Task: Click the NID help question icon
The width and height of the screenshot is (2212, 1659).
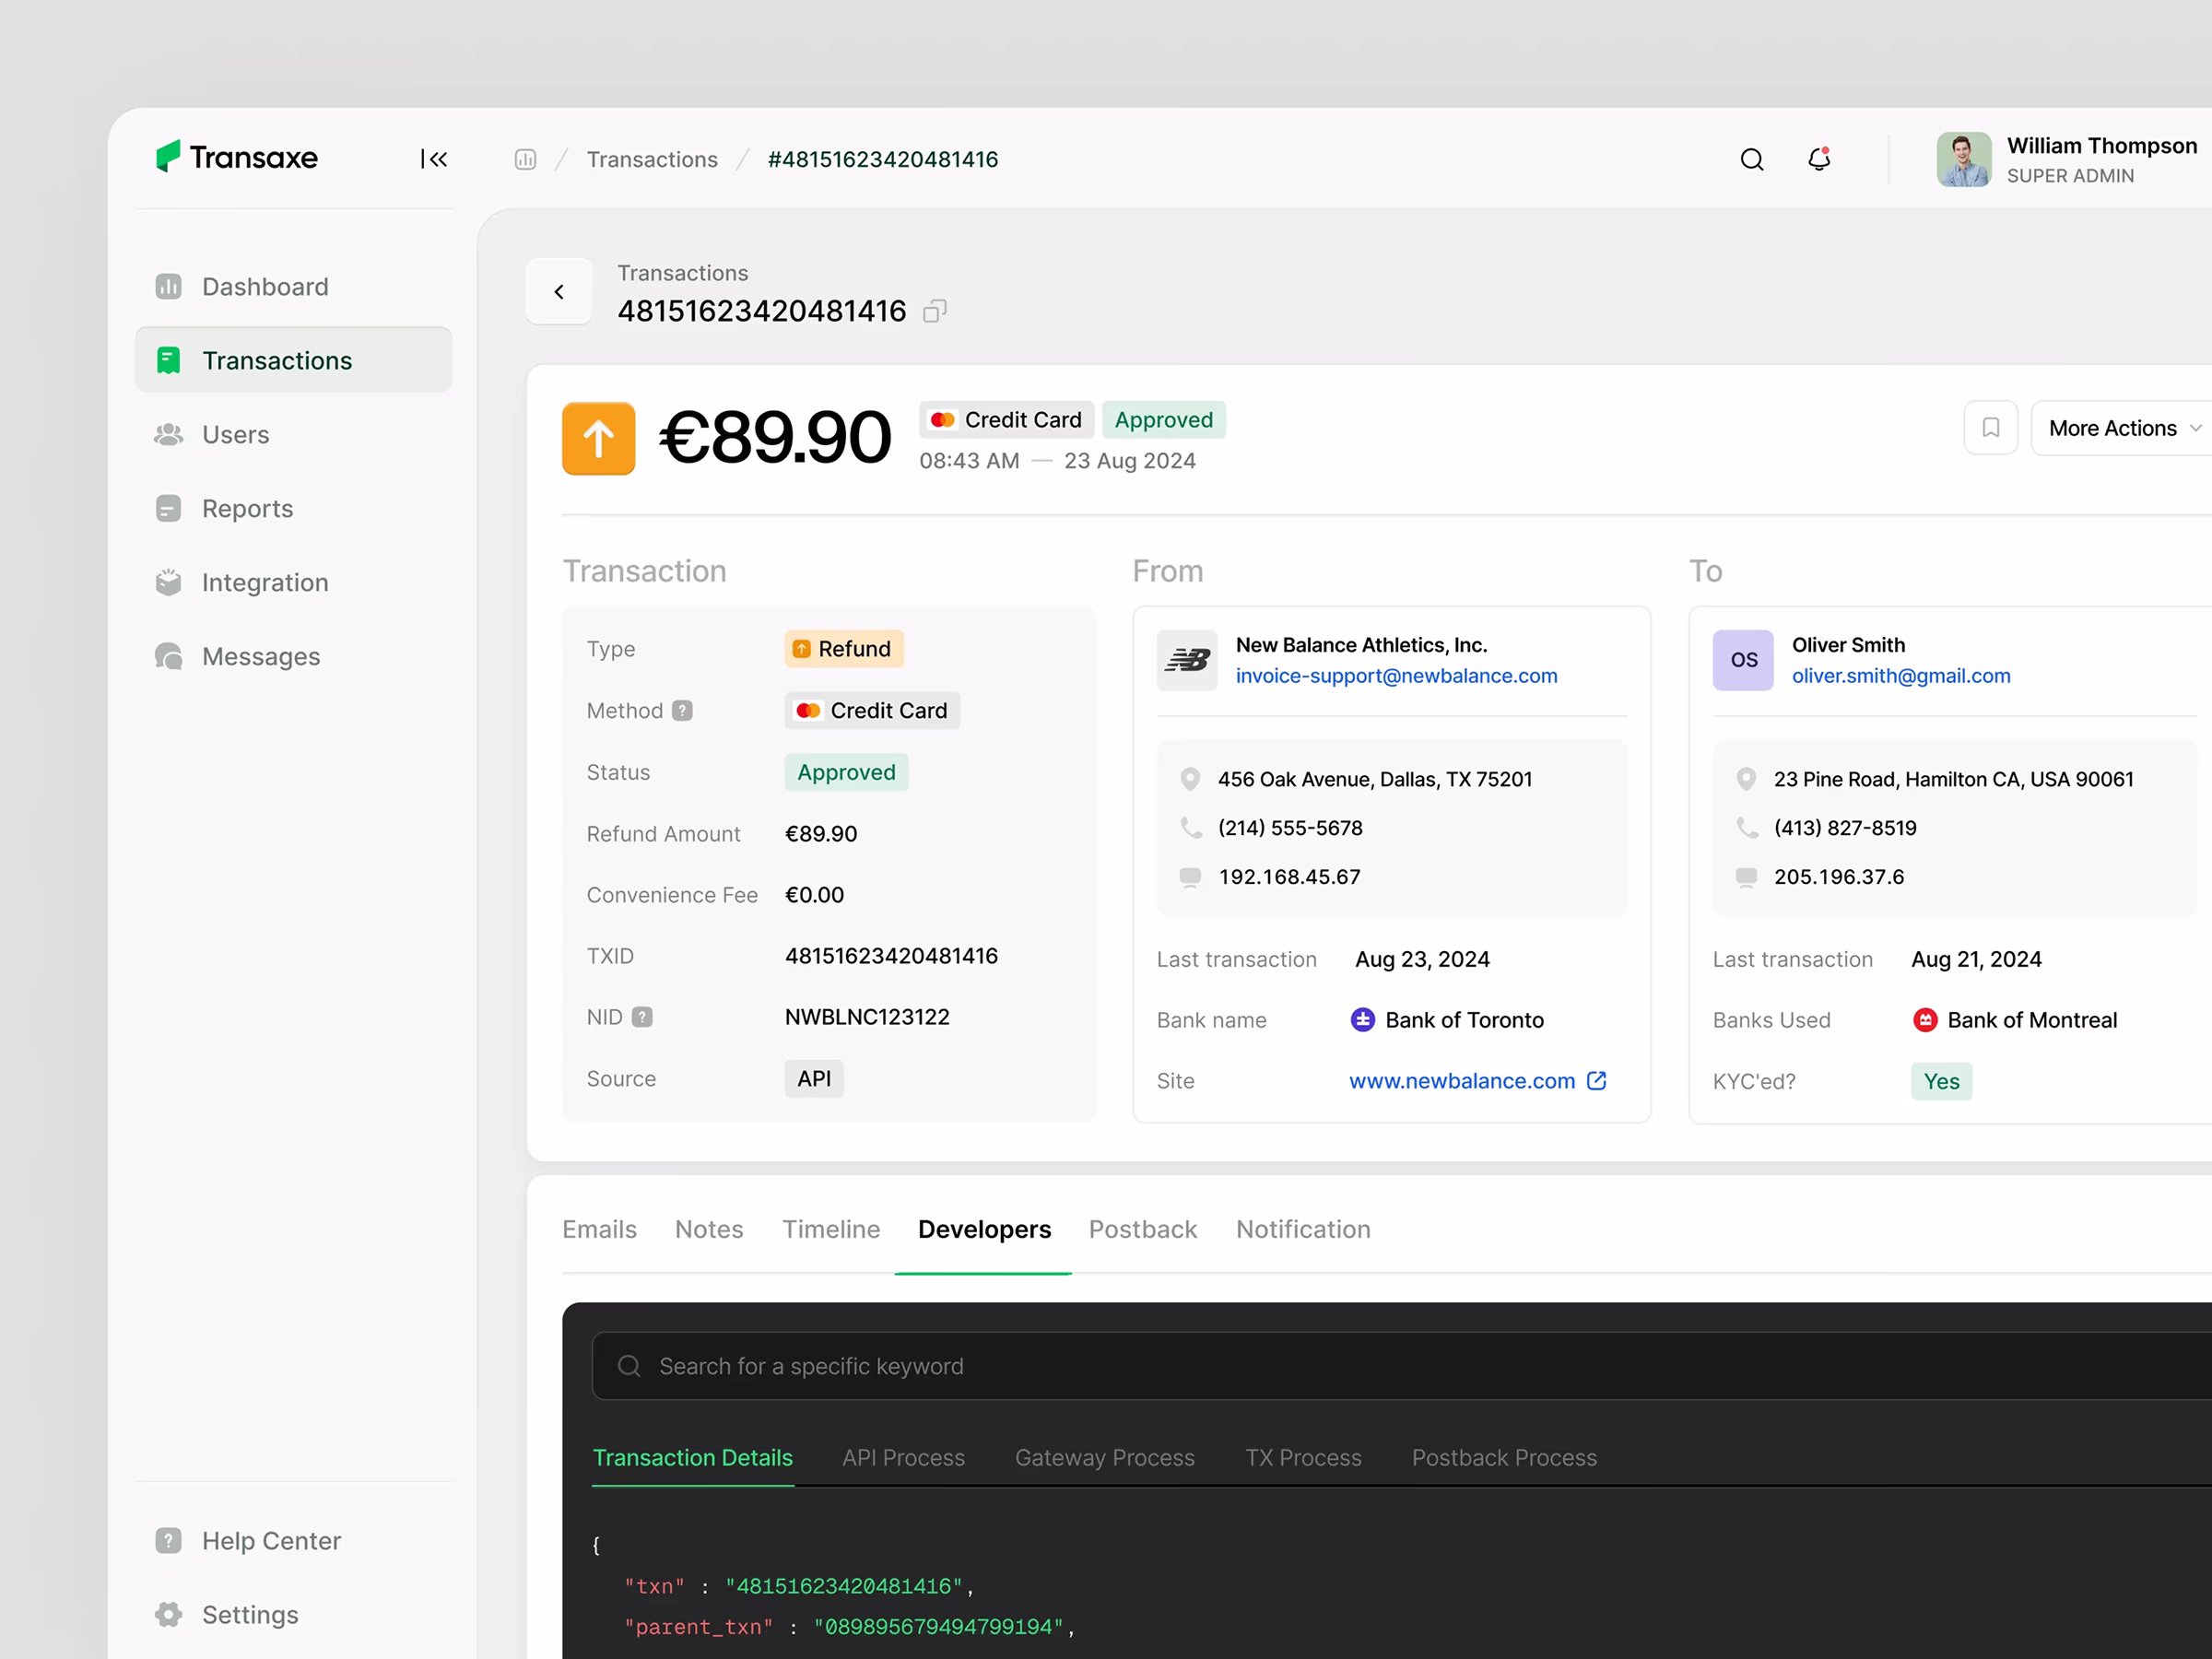Action: pyautogui.click(x=642, y=1017)
